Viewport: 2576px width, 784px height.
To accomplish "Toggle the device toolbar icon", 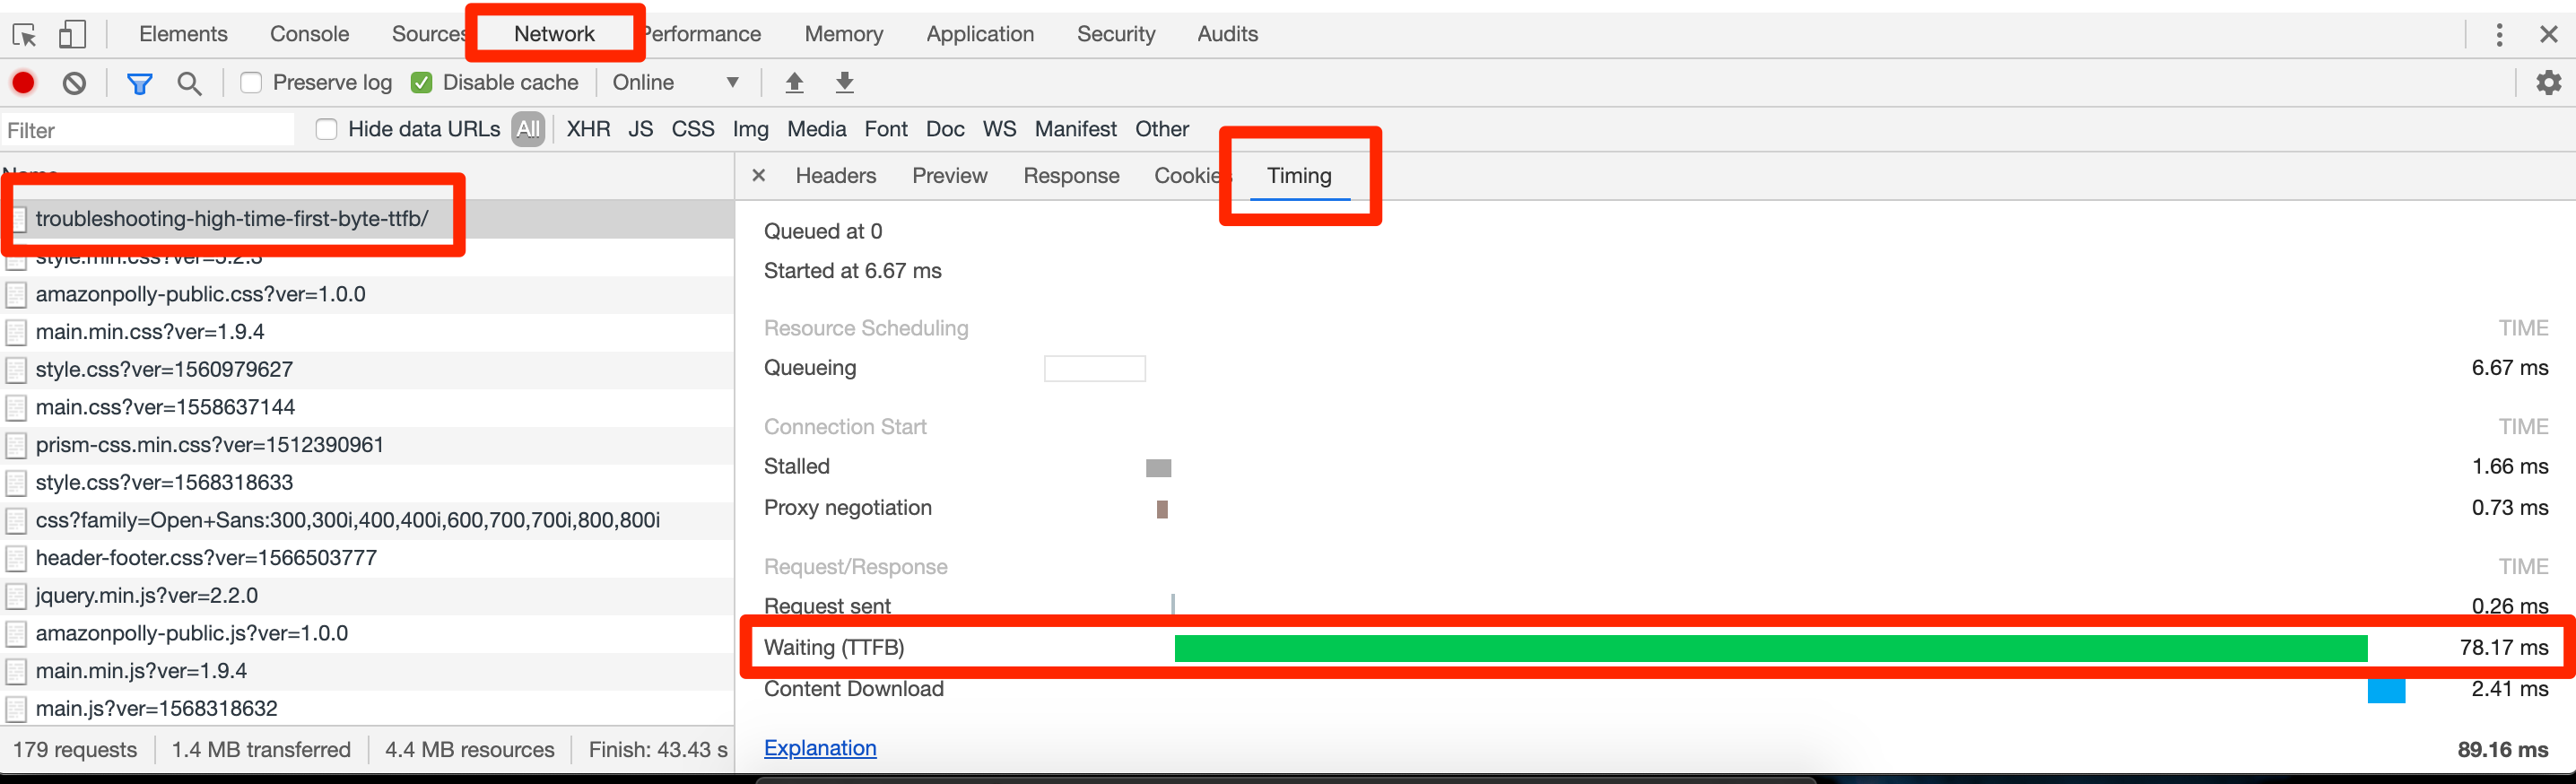I will (72, 35).
